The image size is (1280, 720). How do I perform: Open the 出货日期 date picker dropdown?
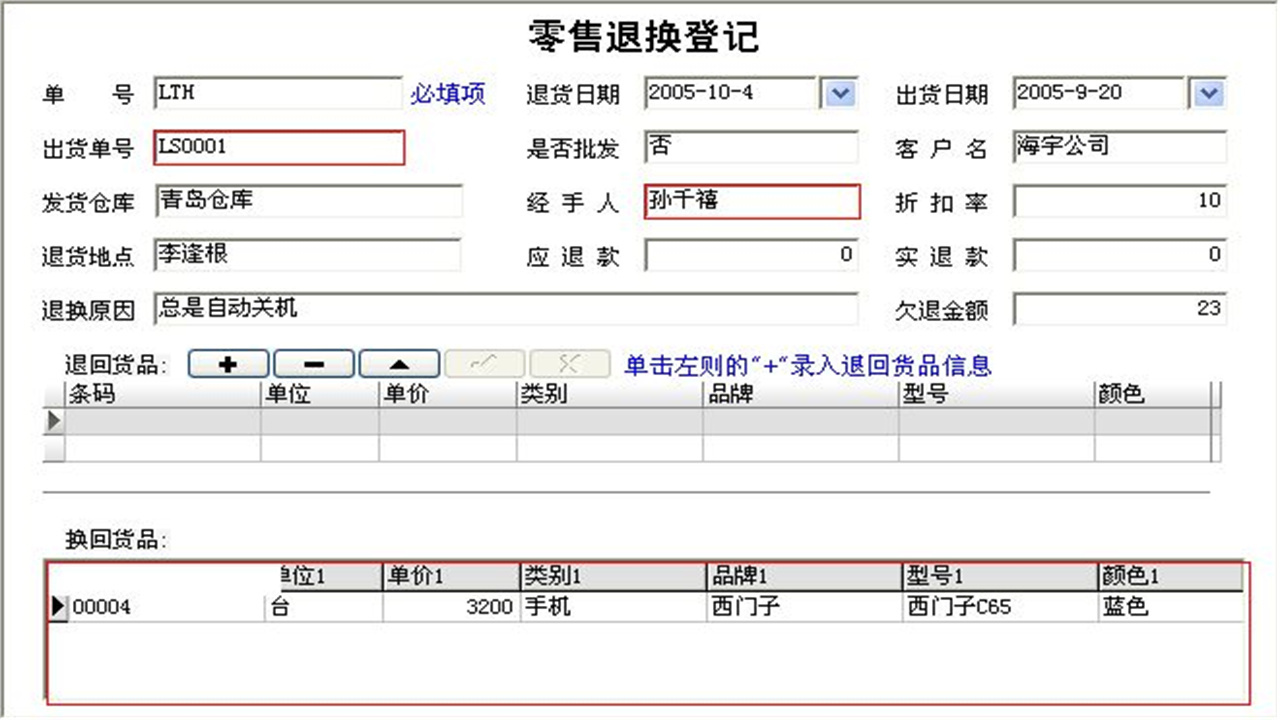(1208, 93)
